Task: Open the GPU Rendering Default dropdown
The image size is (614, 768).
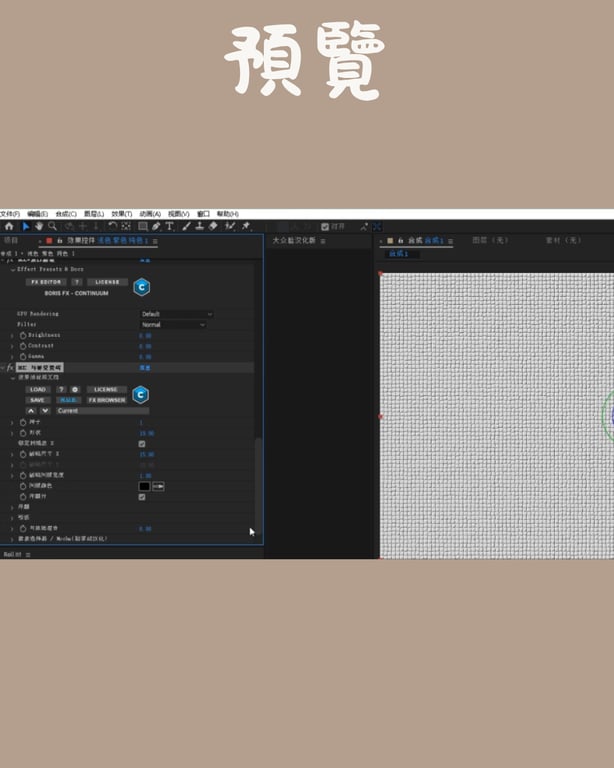Action: pos(177,314)
